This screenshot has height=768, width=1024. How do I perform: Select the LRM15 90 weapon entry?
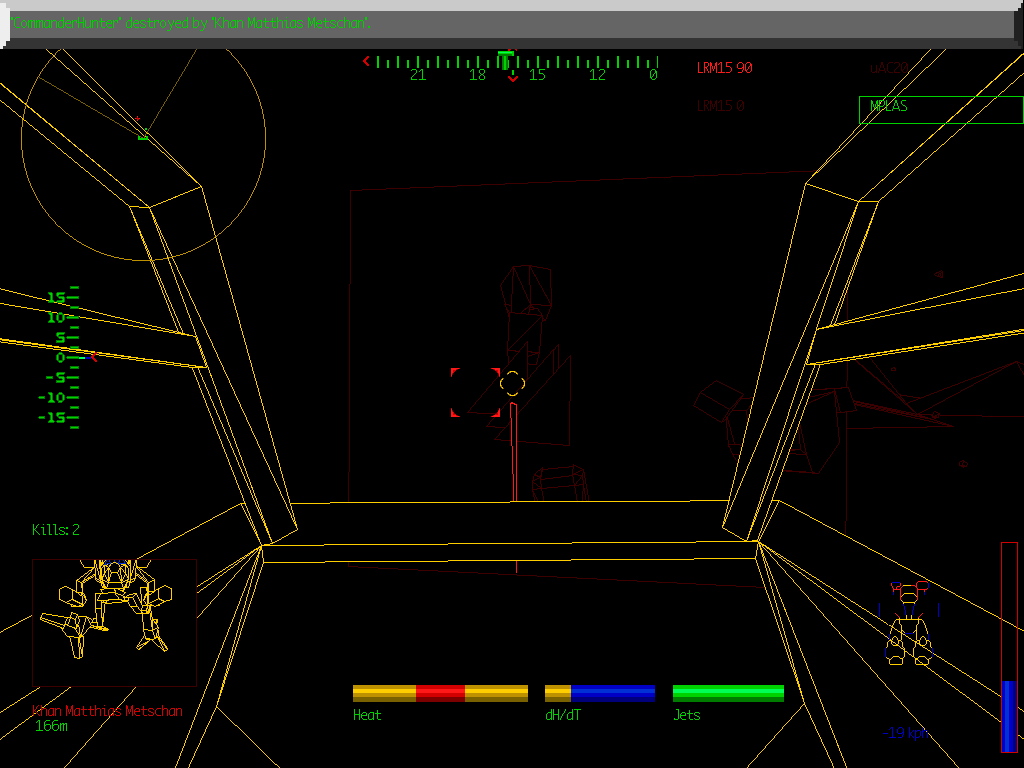point(724,69)
